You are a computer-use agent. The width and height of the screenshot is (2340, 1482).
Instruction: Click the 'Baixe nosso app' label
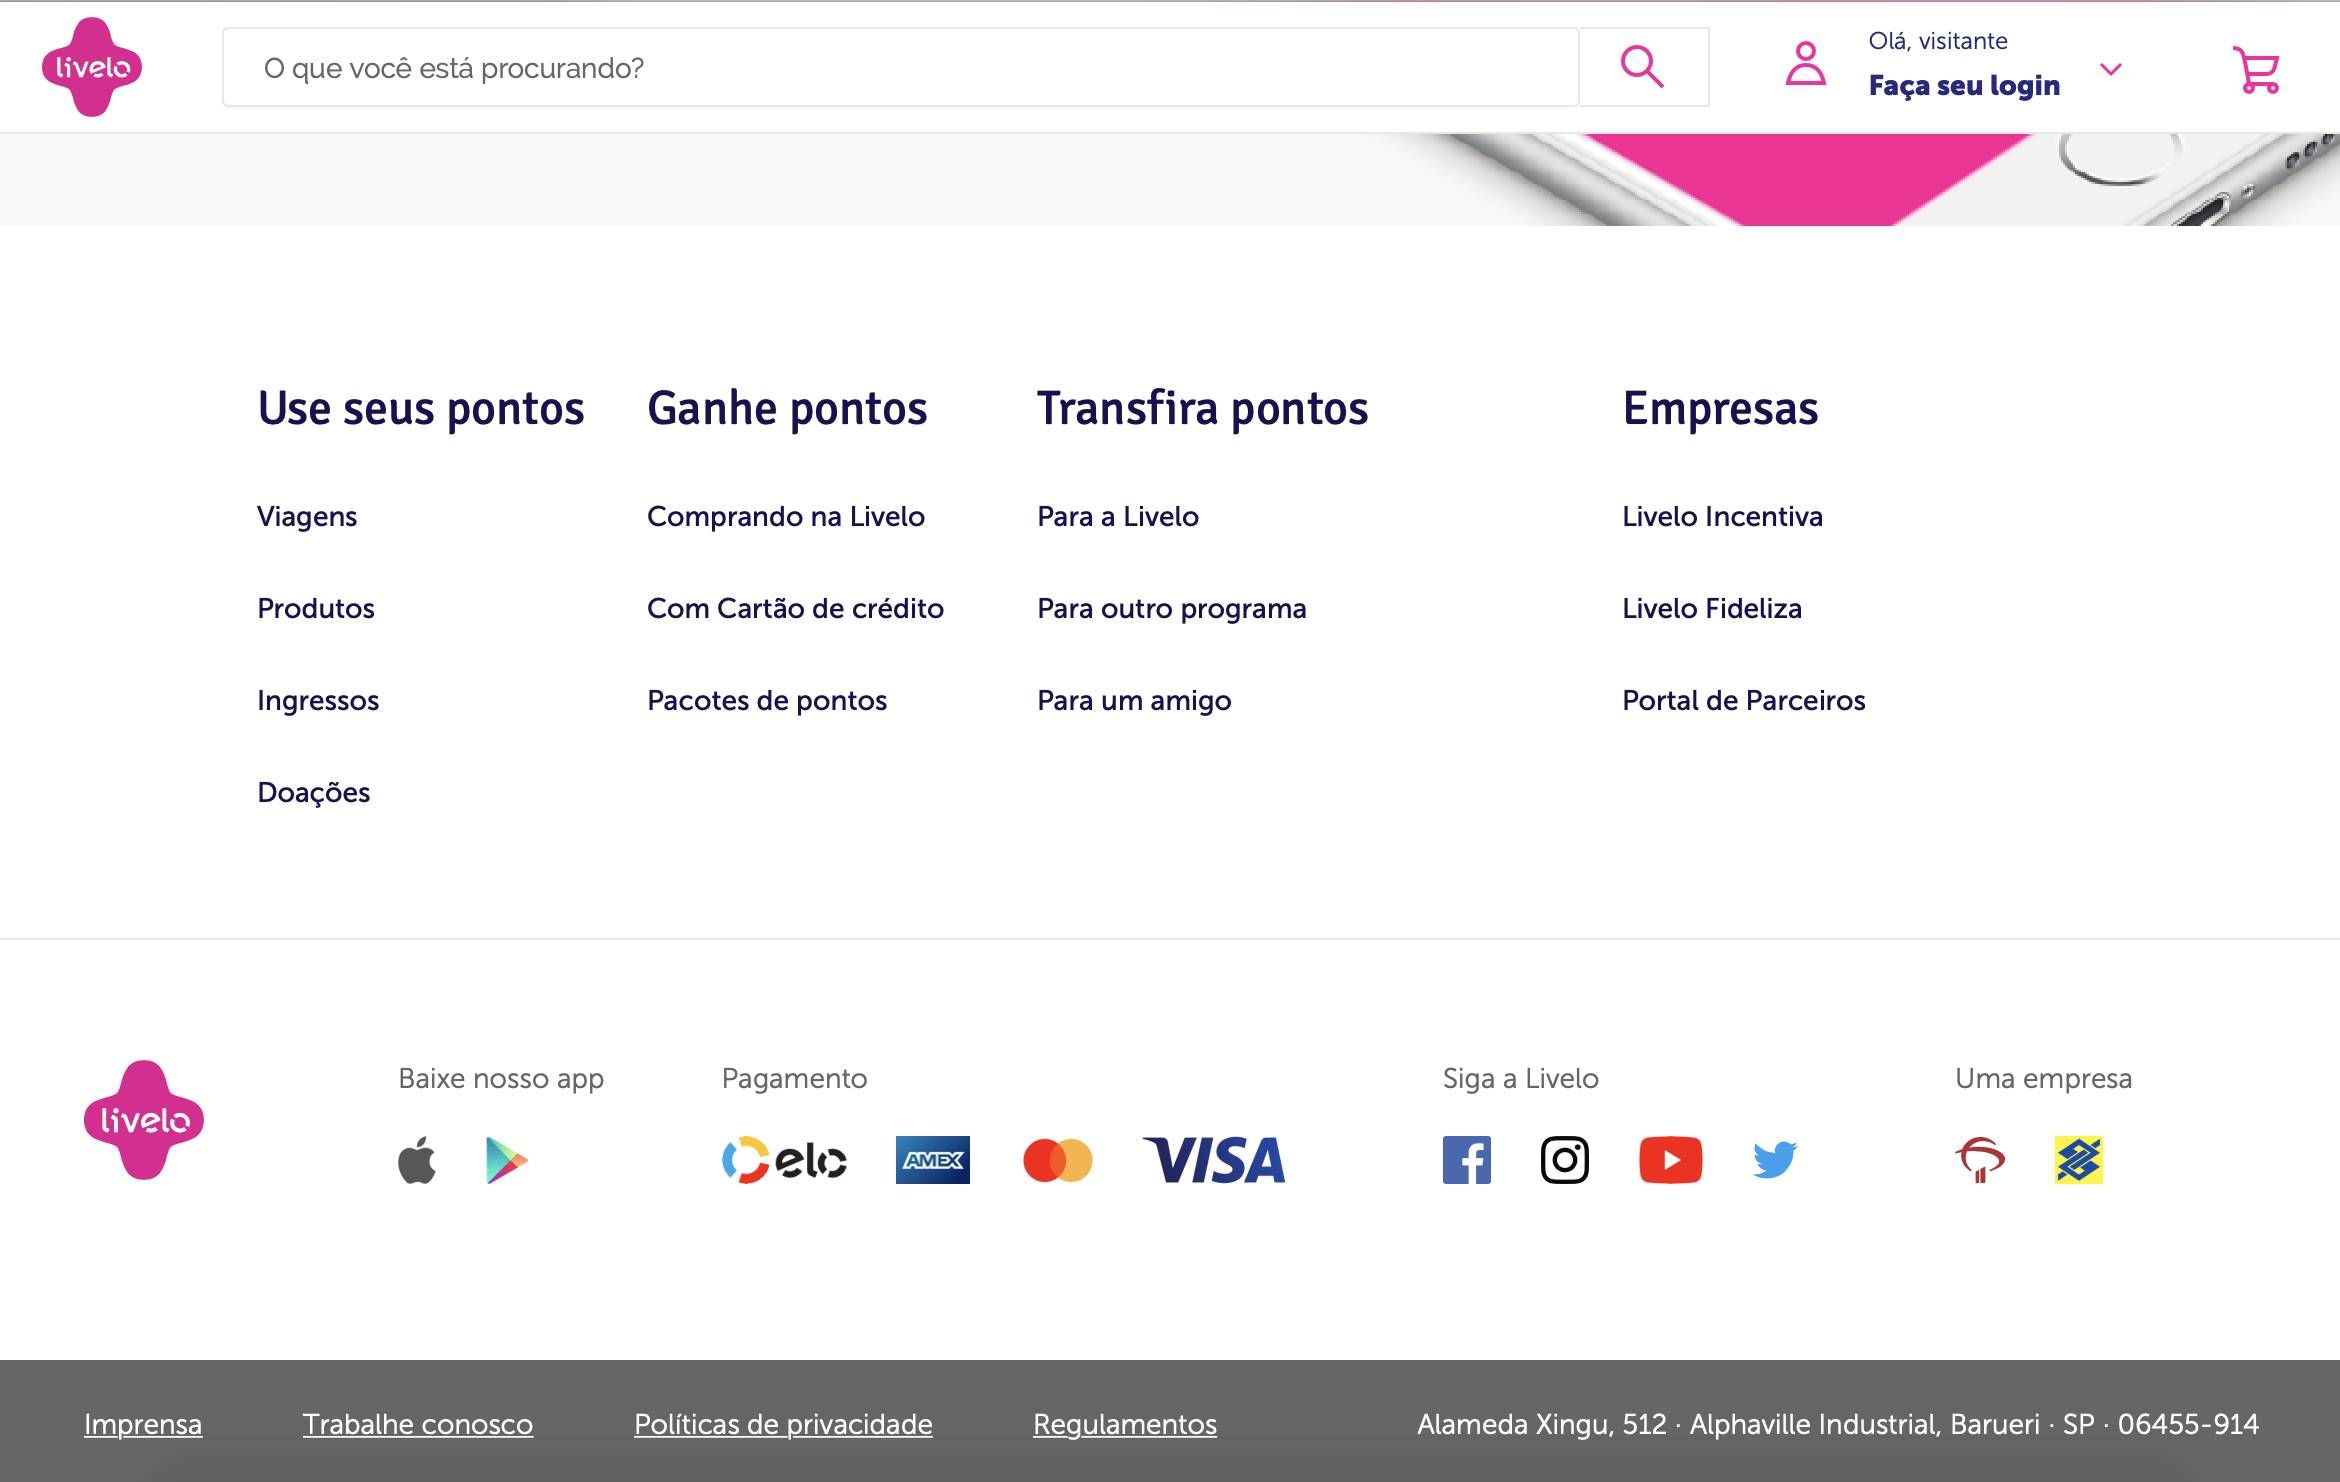(501, 1079)
